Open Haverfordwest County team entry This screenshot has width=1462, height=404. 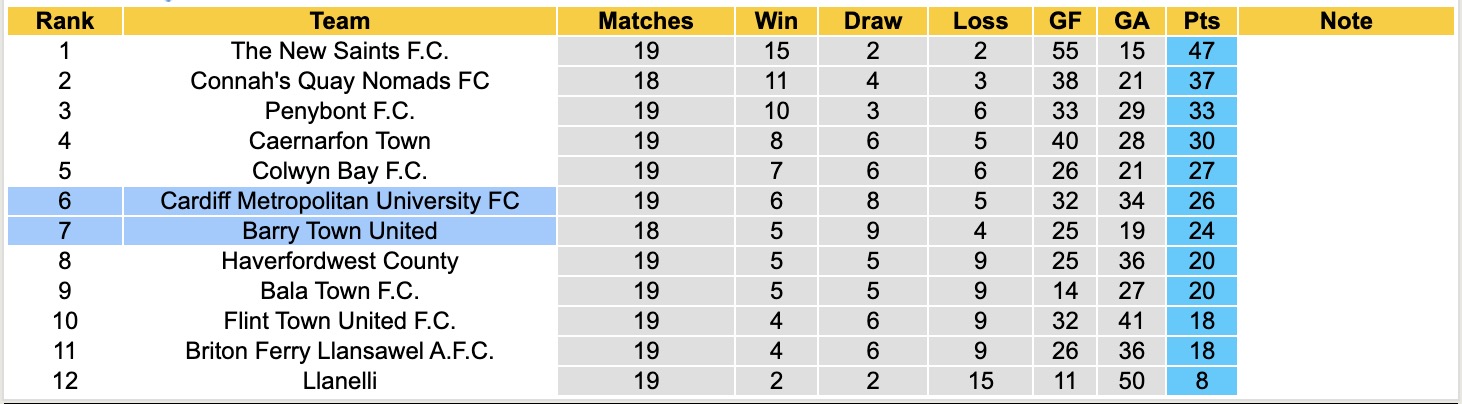pos(340,261)
